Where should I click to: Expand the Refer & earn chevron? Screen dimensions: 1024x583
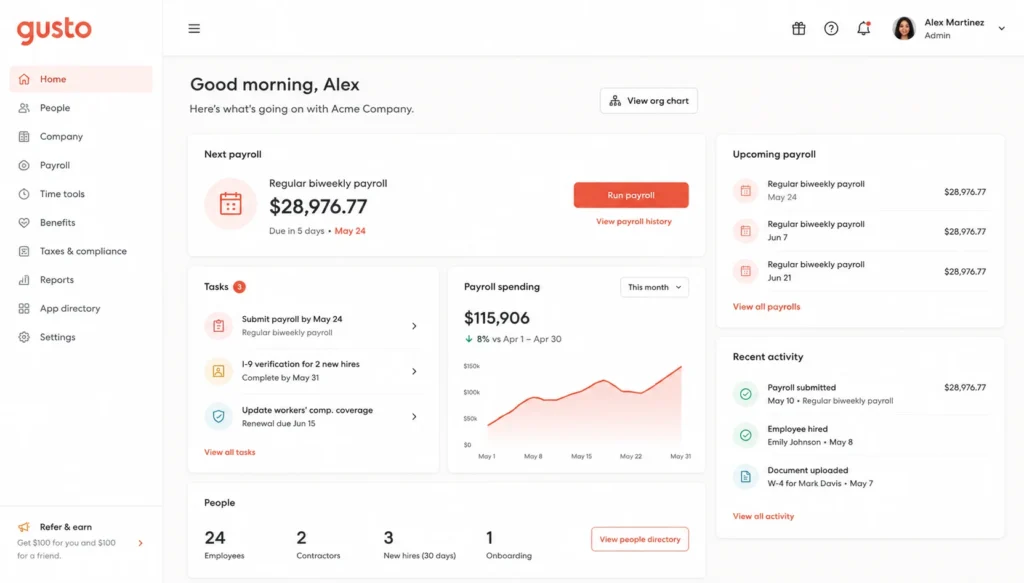140,543
